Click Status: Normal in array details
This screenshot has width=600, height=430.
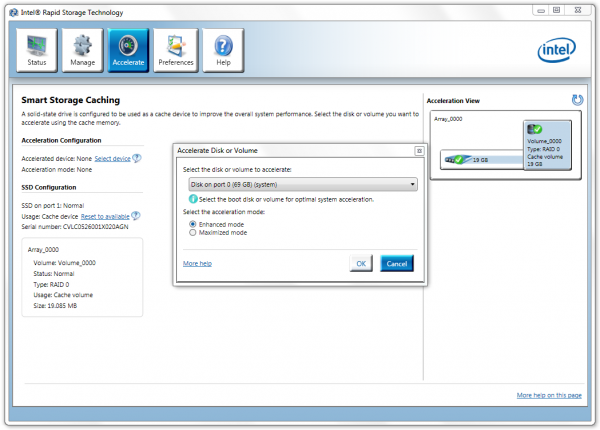[54, 274]
